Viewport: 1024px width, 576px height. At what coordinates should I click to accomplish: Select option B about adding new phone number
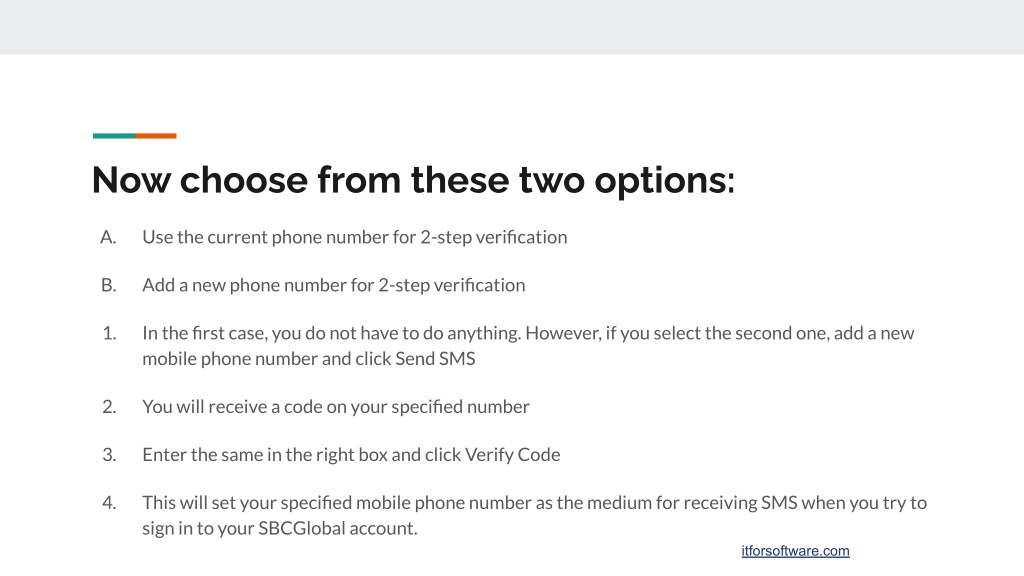point(334,285)
